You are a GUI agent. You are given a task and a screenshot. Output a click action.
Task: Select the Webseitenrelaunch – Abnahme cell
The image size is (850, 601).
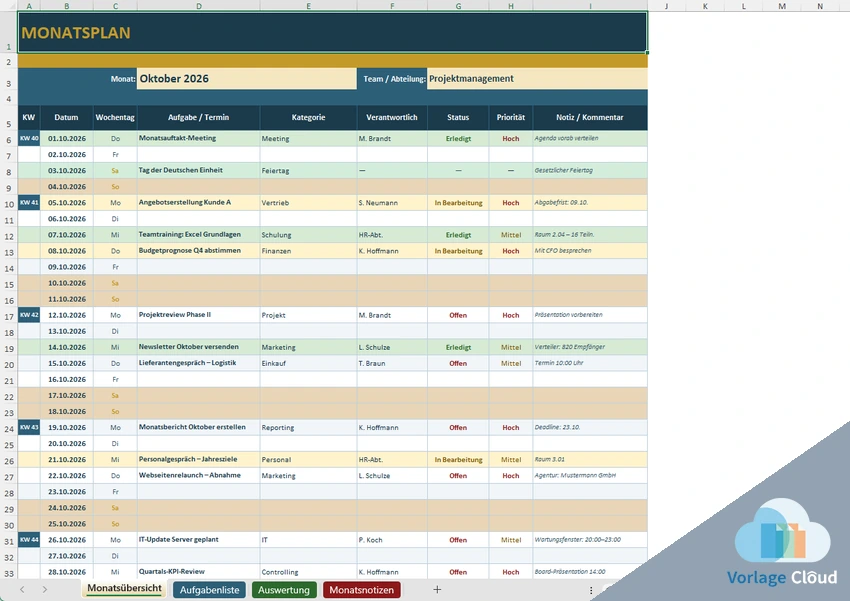click(198, 475)
